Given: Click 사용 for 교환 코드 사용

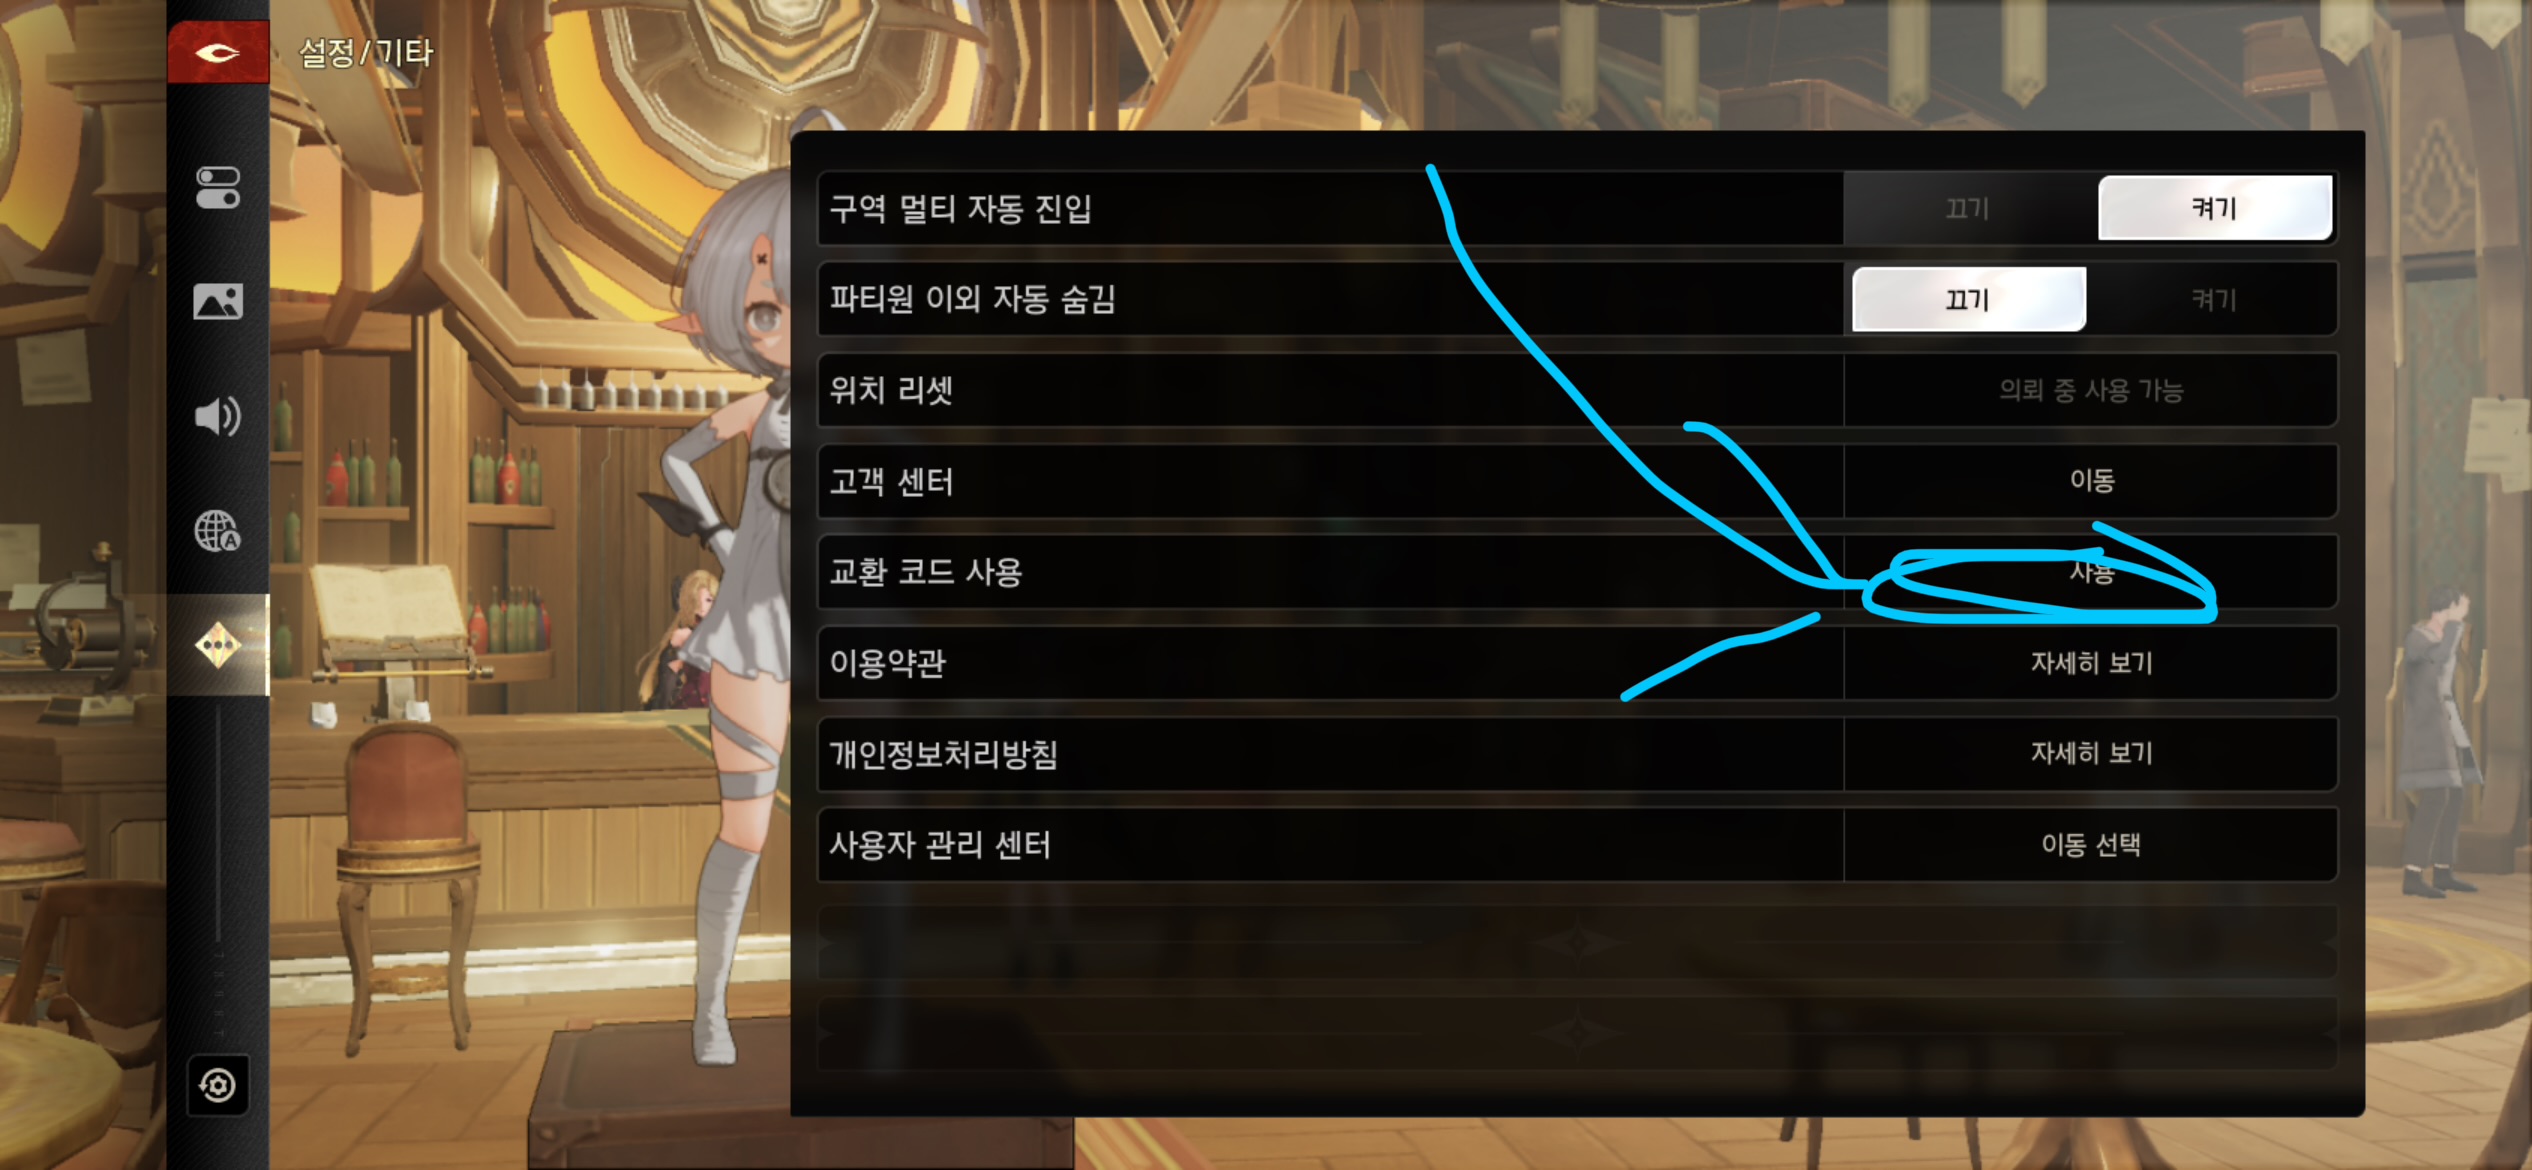Looking at the screenshot, I should click(x=2091, y=572).
